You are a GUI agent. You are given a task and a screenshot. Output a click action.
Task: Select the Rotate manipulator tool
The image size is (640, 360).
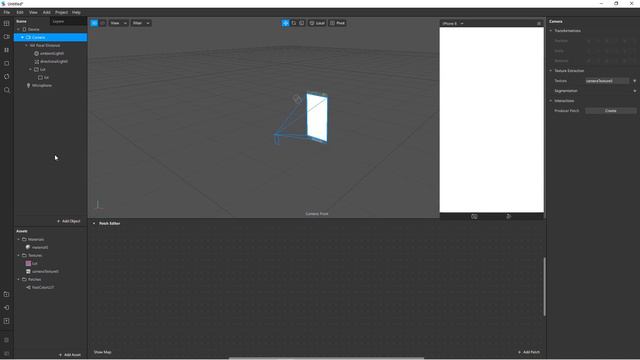(x=294, y=23)
